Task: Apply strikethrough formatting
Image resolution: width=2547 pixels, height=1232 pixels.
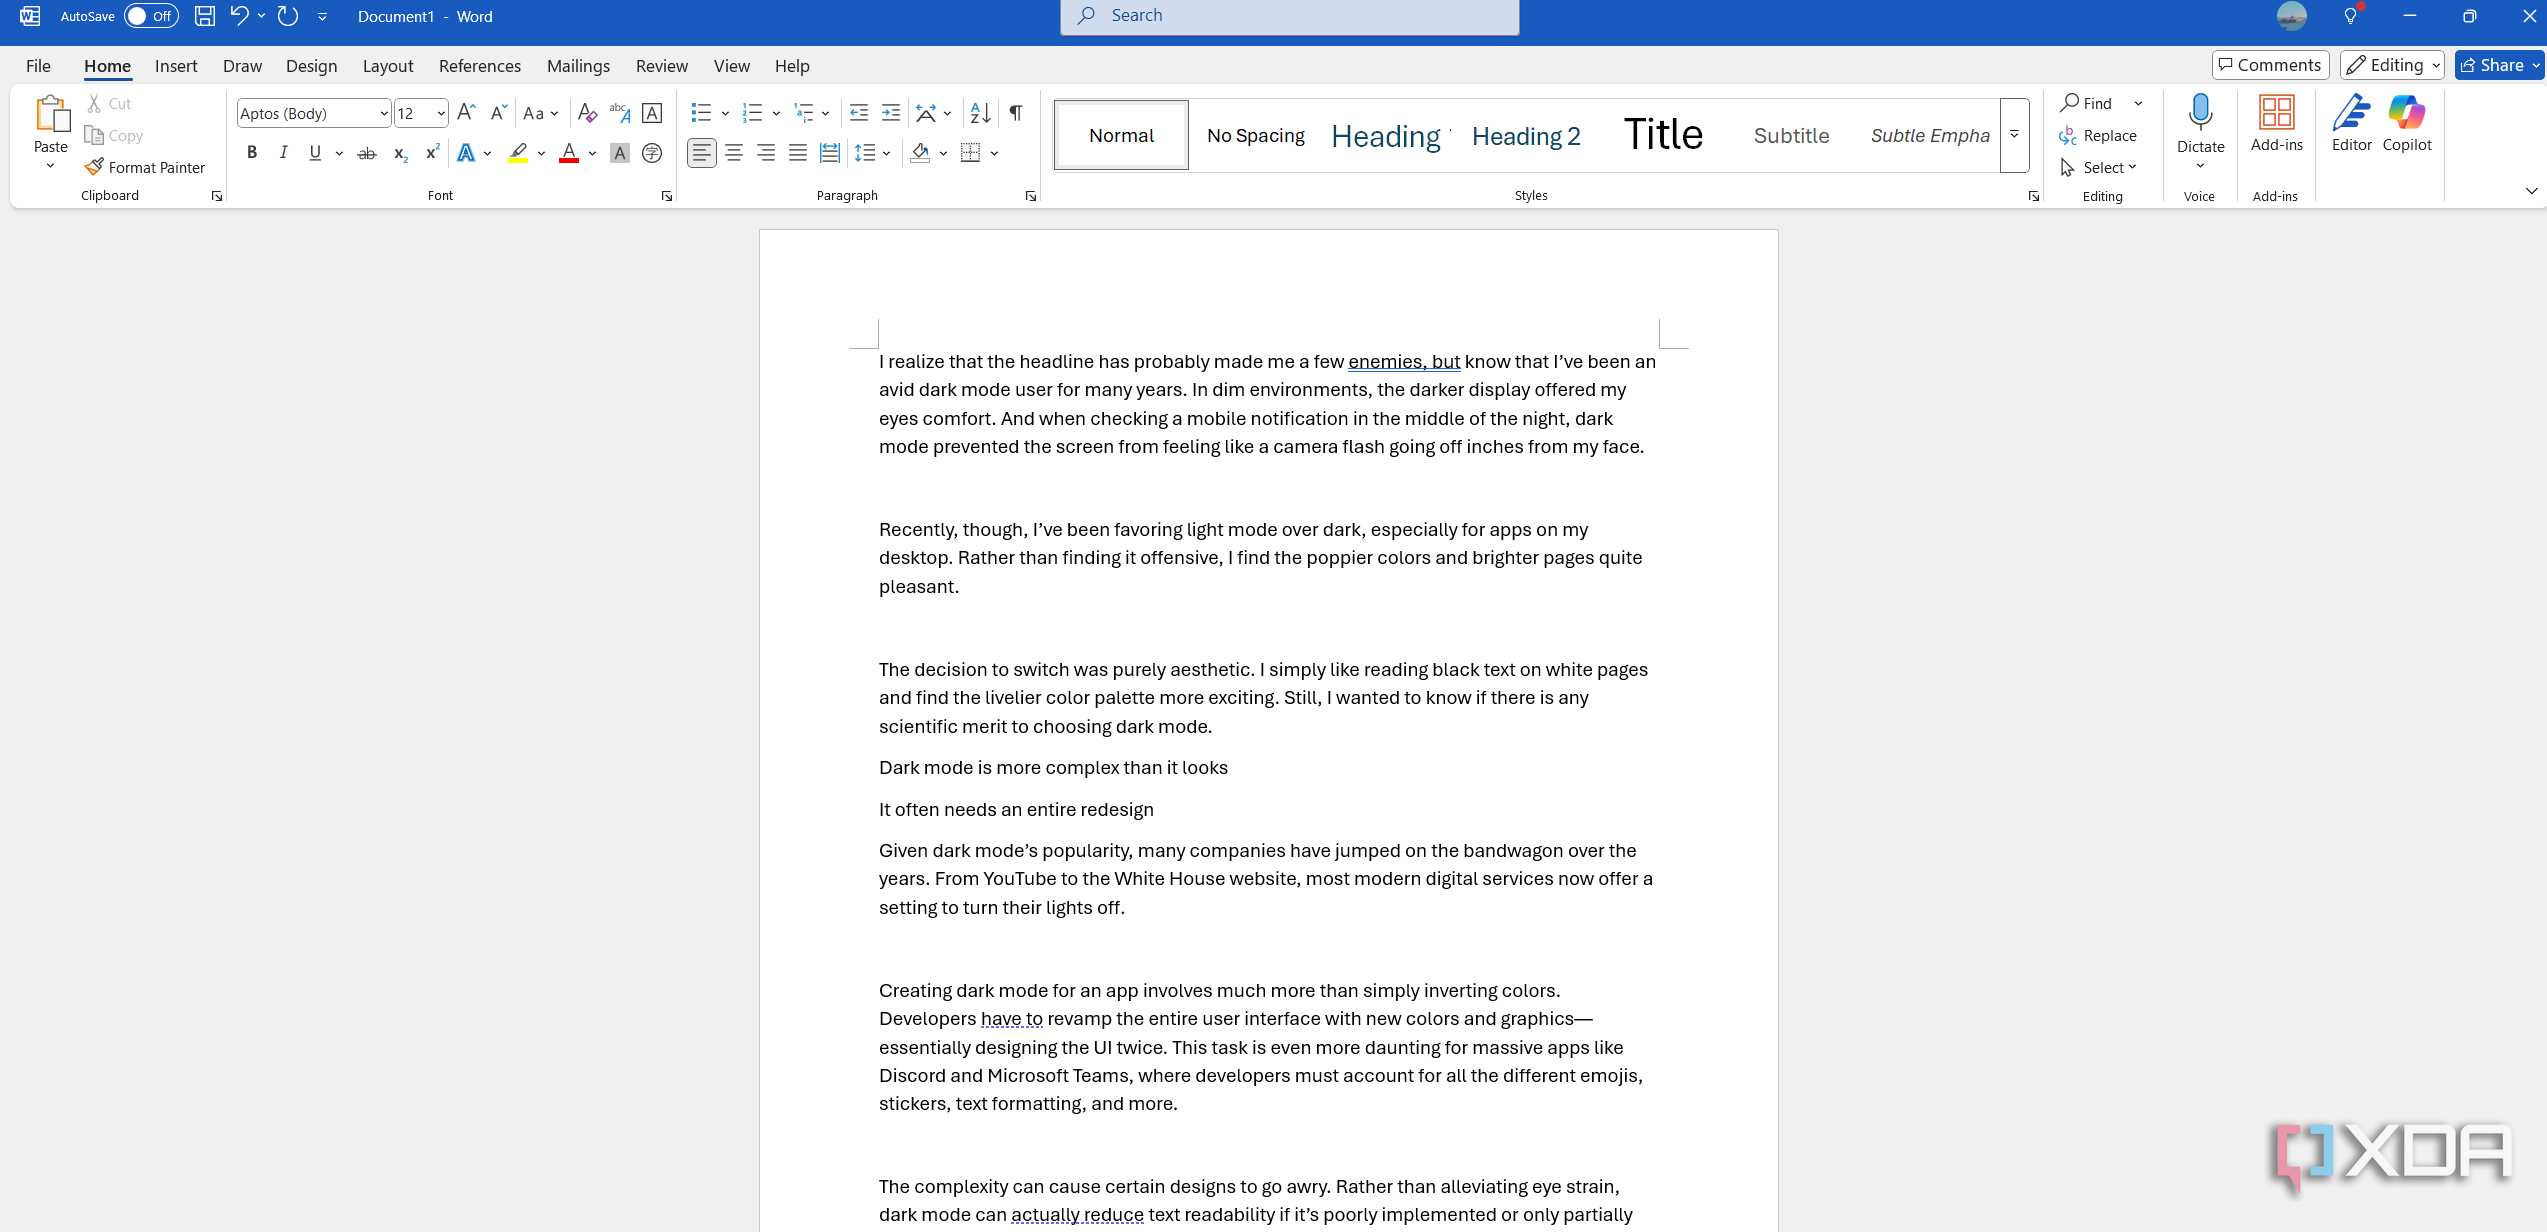Action: click(367, 153)
